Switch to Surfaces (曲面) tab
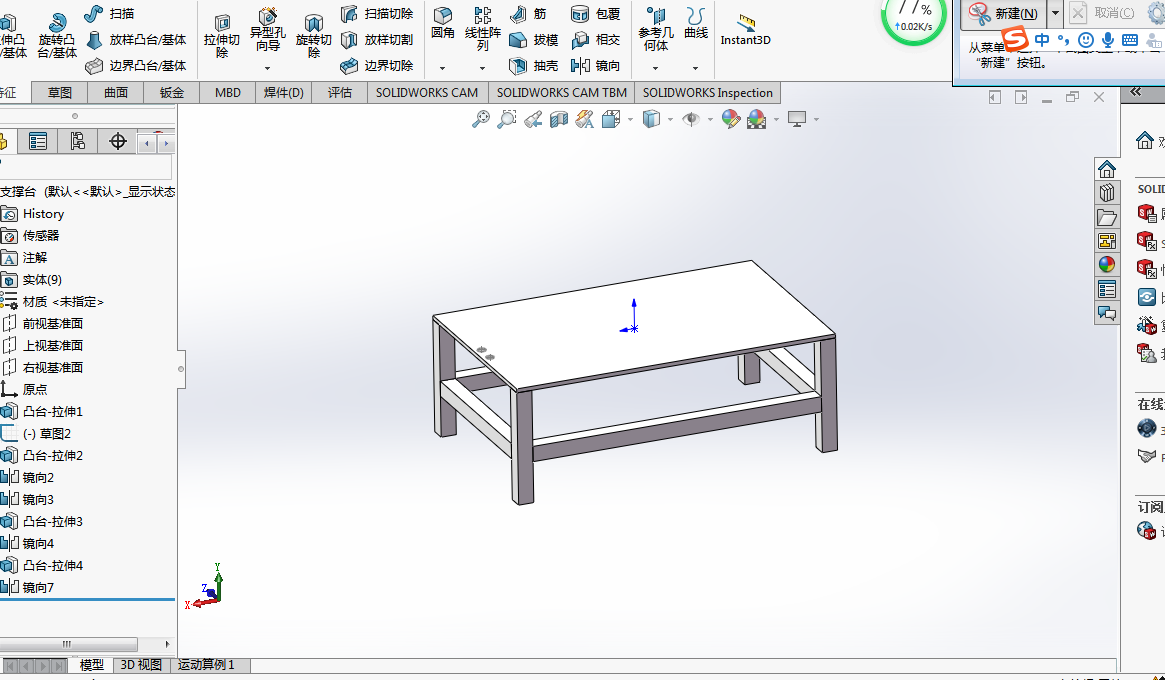 coord(116,93)
